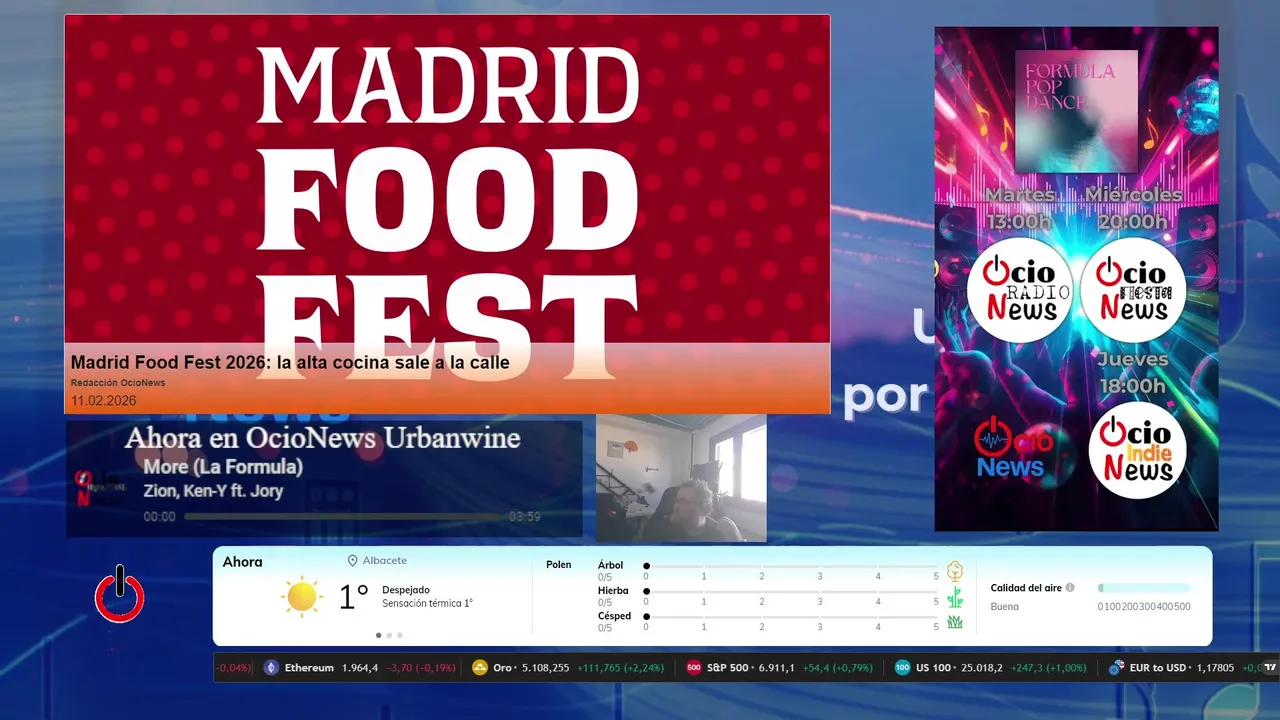Click the Césped pollen grass icon

[x=955, y=622]
